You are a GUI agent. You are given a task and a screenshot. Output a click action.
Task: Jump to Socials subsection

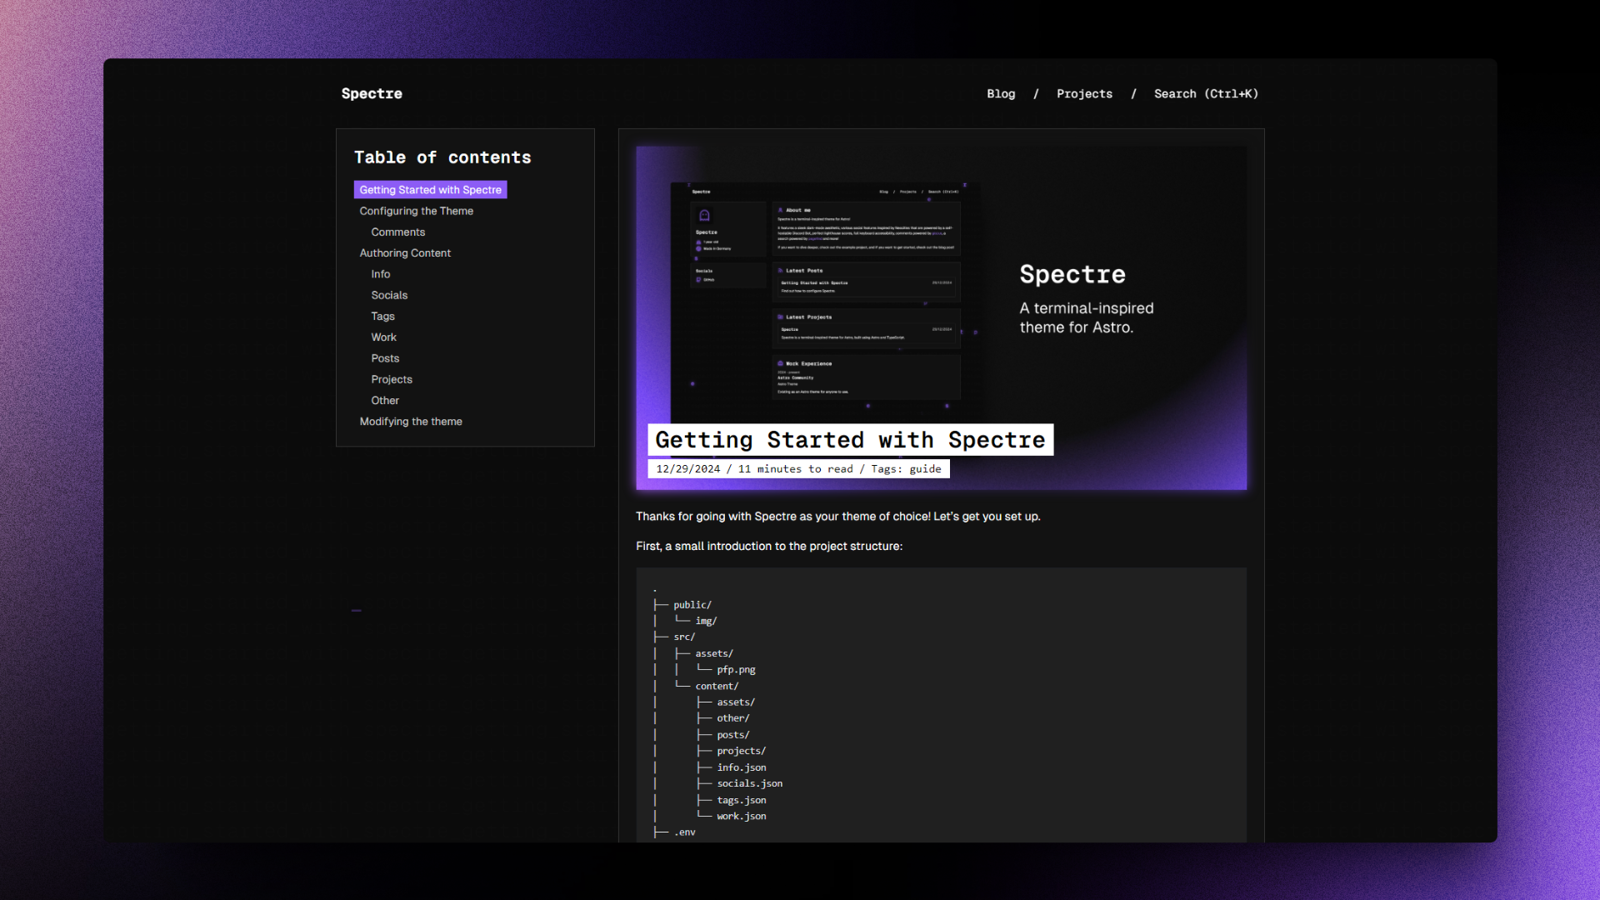point(389,295)
